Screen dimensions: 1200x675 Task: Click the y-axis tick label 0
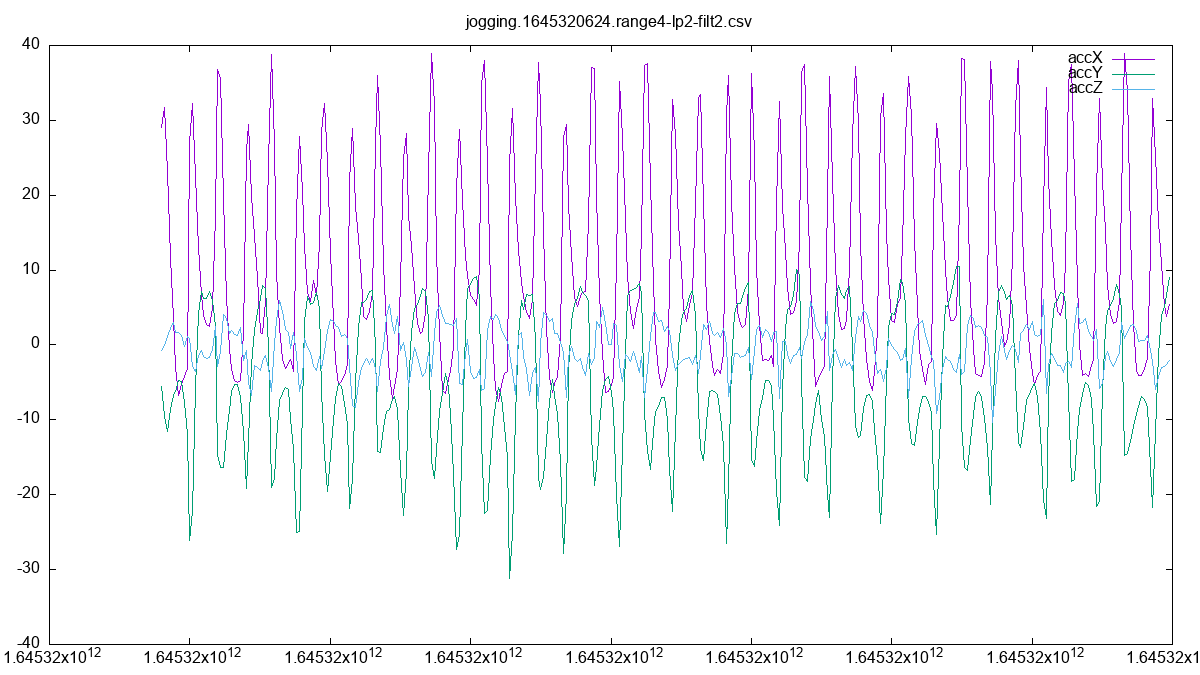[35, 345]
